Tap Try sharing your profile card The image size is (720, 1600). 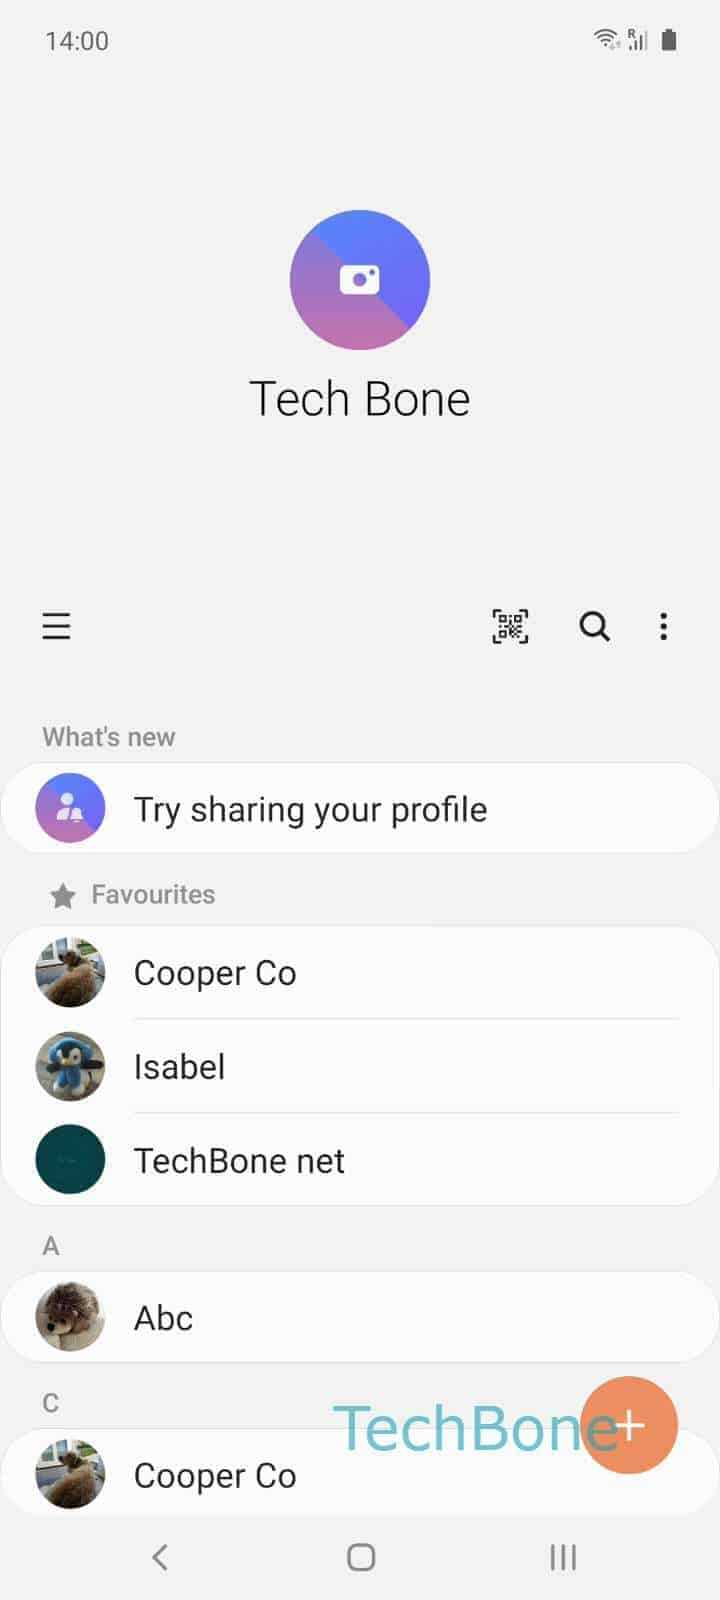click(x=360, y=808)
